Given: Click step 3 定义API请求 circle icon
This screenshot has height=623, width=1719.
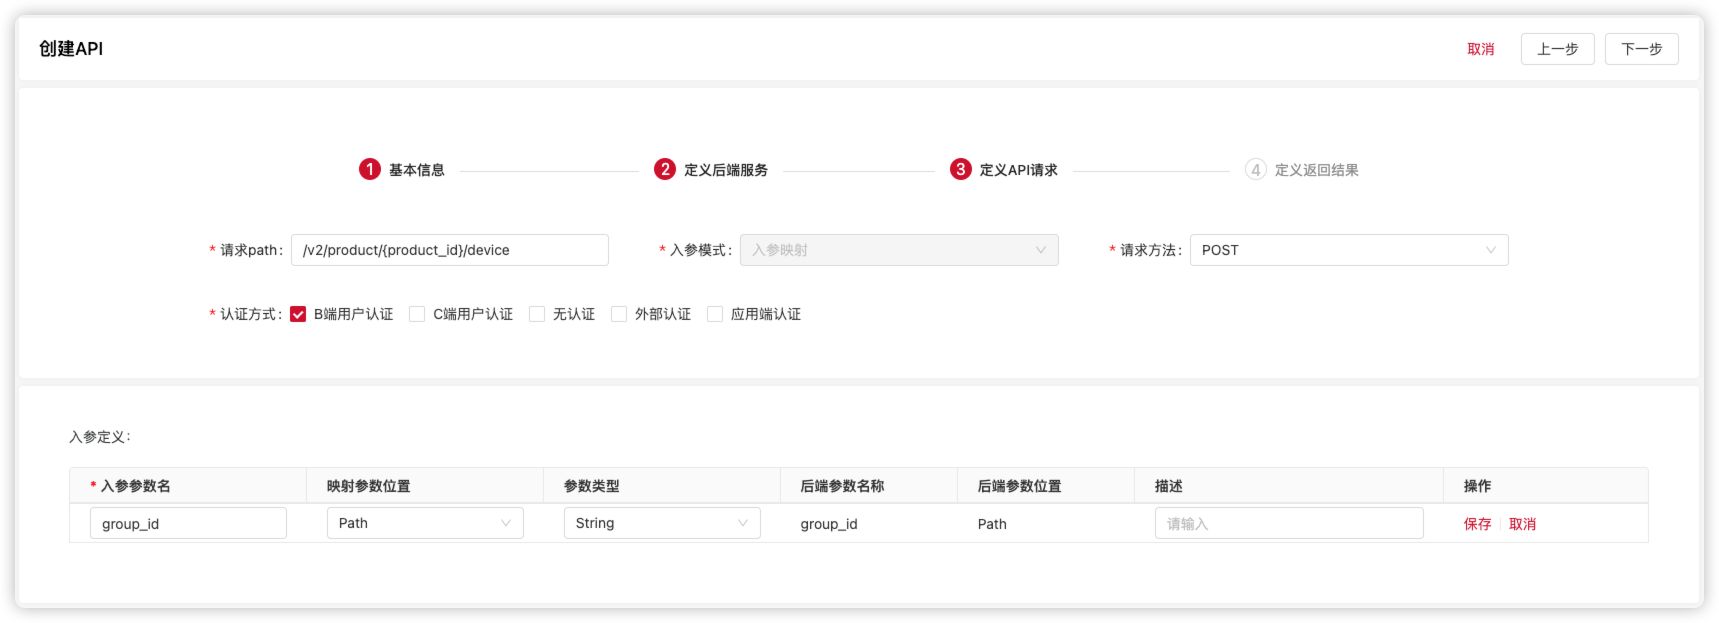Looking at the screenshot, I should [x=960, y=169].
